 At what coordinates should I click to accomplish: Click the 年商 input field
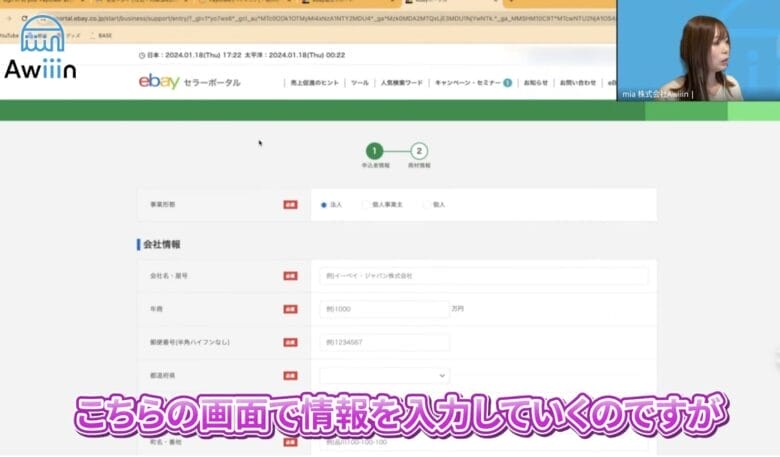coord(385,309)
